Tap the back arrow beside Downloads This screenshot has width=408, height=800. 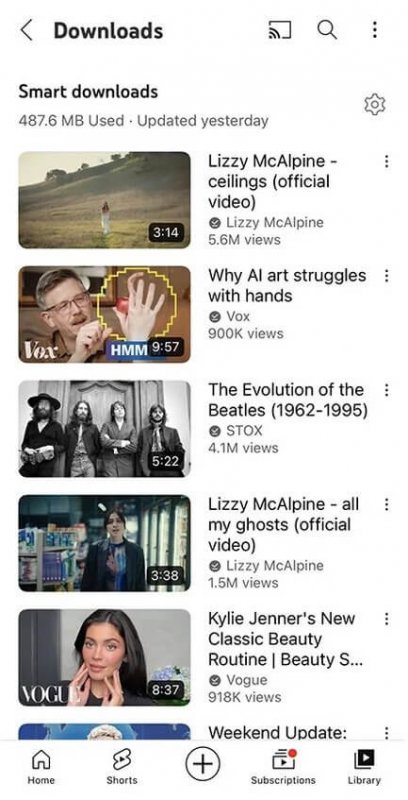point(26,31)
